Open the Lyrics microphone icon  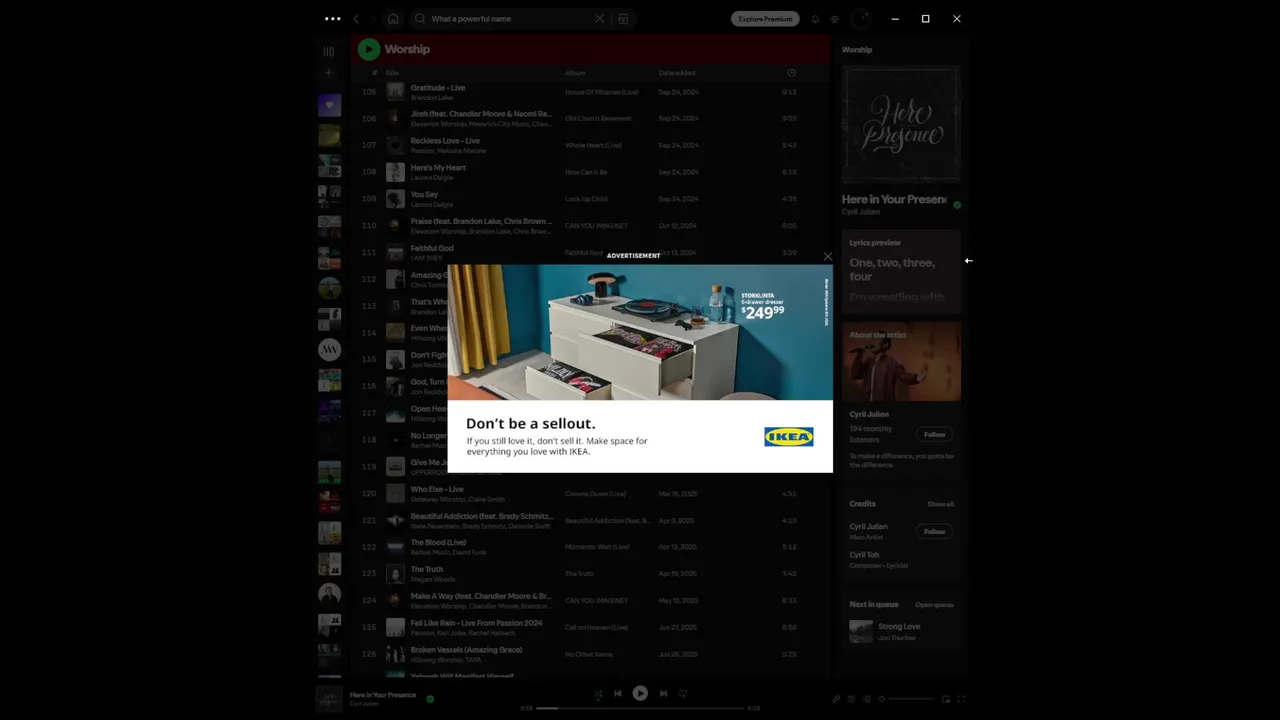click(836, 699)
